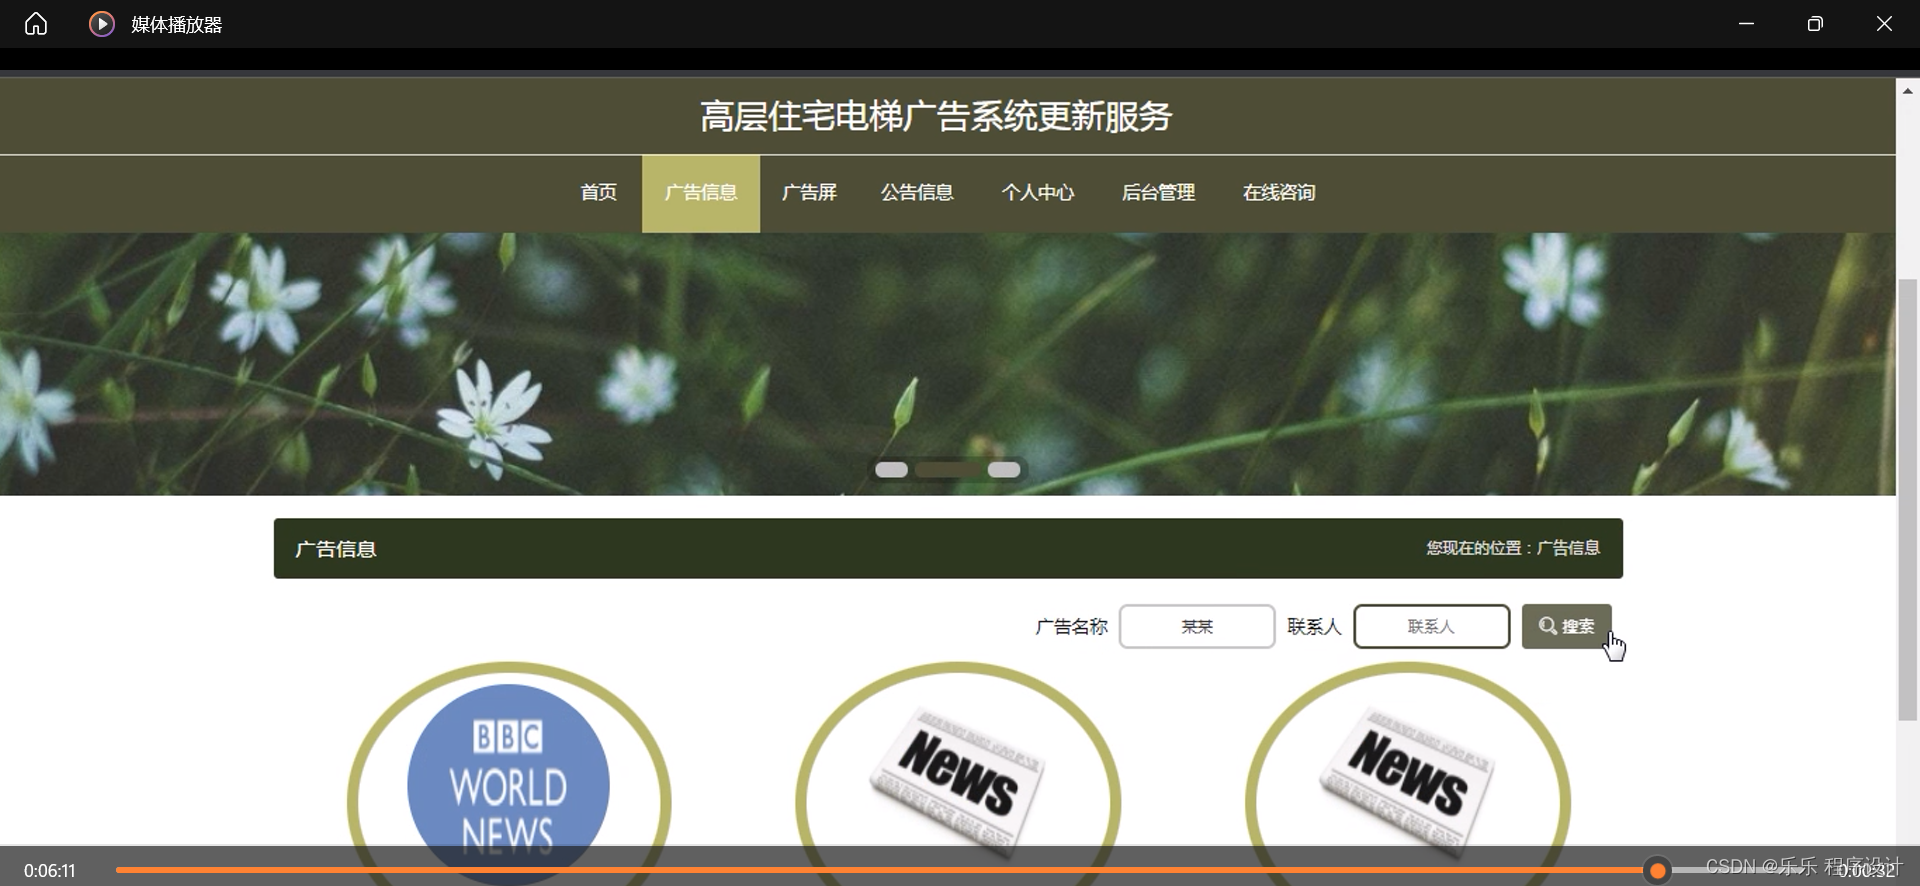Screen dimensions: 1920x886
Task: Select the first carousel indicator dot
Action: [891, 470]
